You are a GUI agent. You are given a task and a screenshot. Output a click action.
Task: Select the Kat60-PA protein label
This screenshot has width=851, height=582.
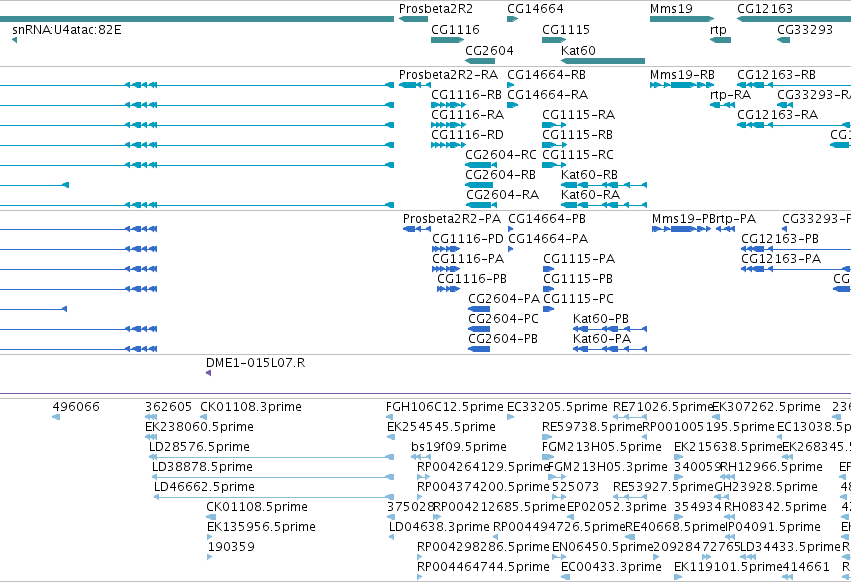pyautogui.click(x=602, y=338)
